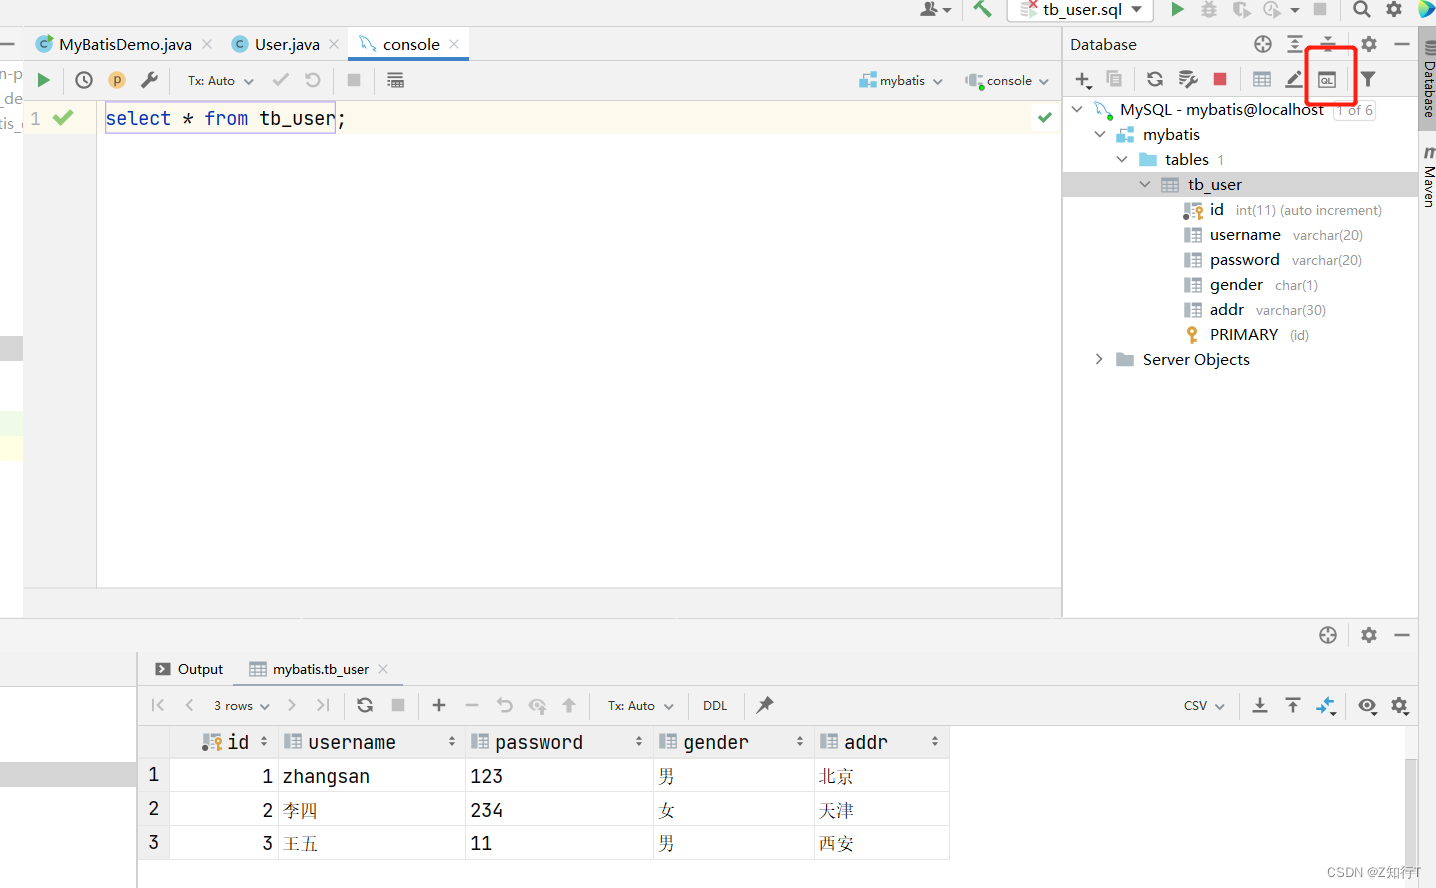Open the Tx: Auto dropdown in result grid
The width and height of the screenshot is (1436, 888).
[641, 705]
